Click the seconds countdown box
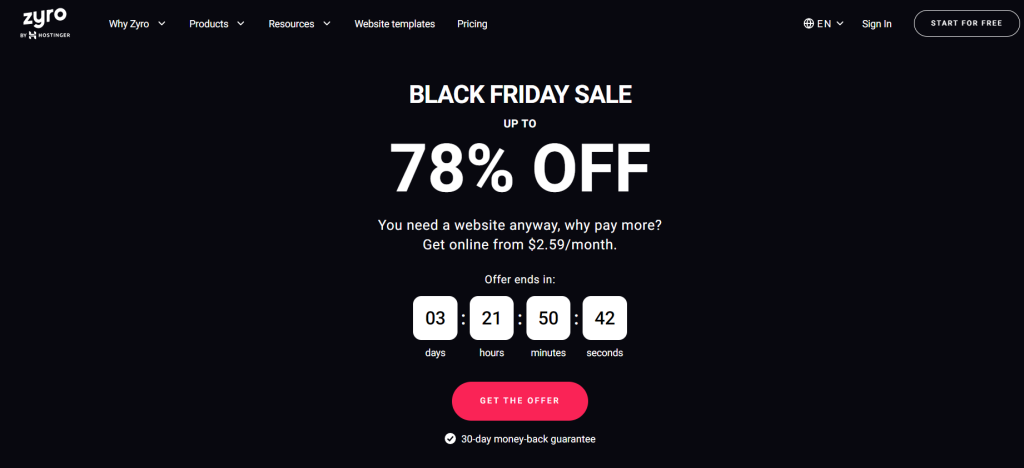The height and width of the screenshot is (468, 1024). [605, 318]
